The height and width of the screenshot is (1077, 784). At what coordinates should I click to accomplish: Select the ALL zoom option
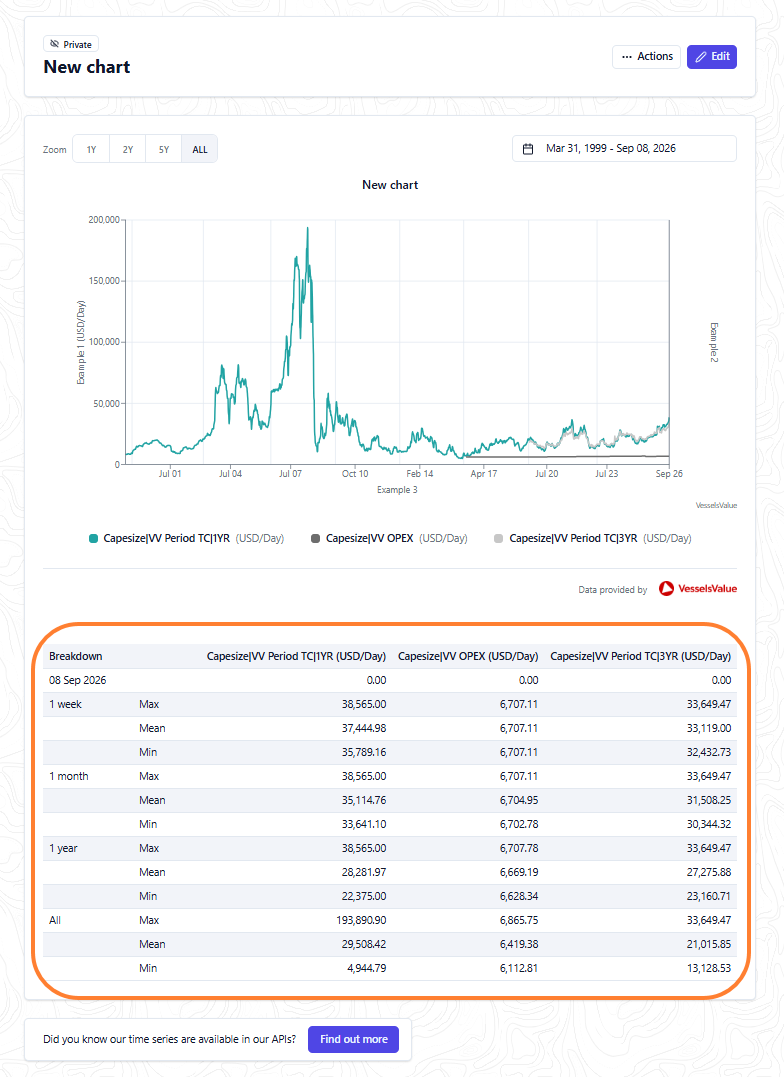pyautogui.click(x=200, y=149)
